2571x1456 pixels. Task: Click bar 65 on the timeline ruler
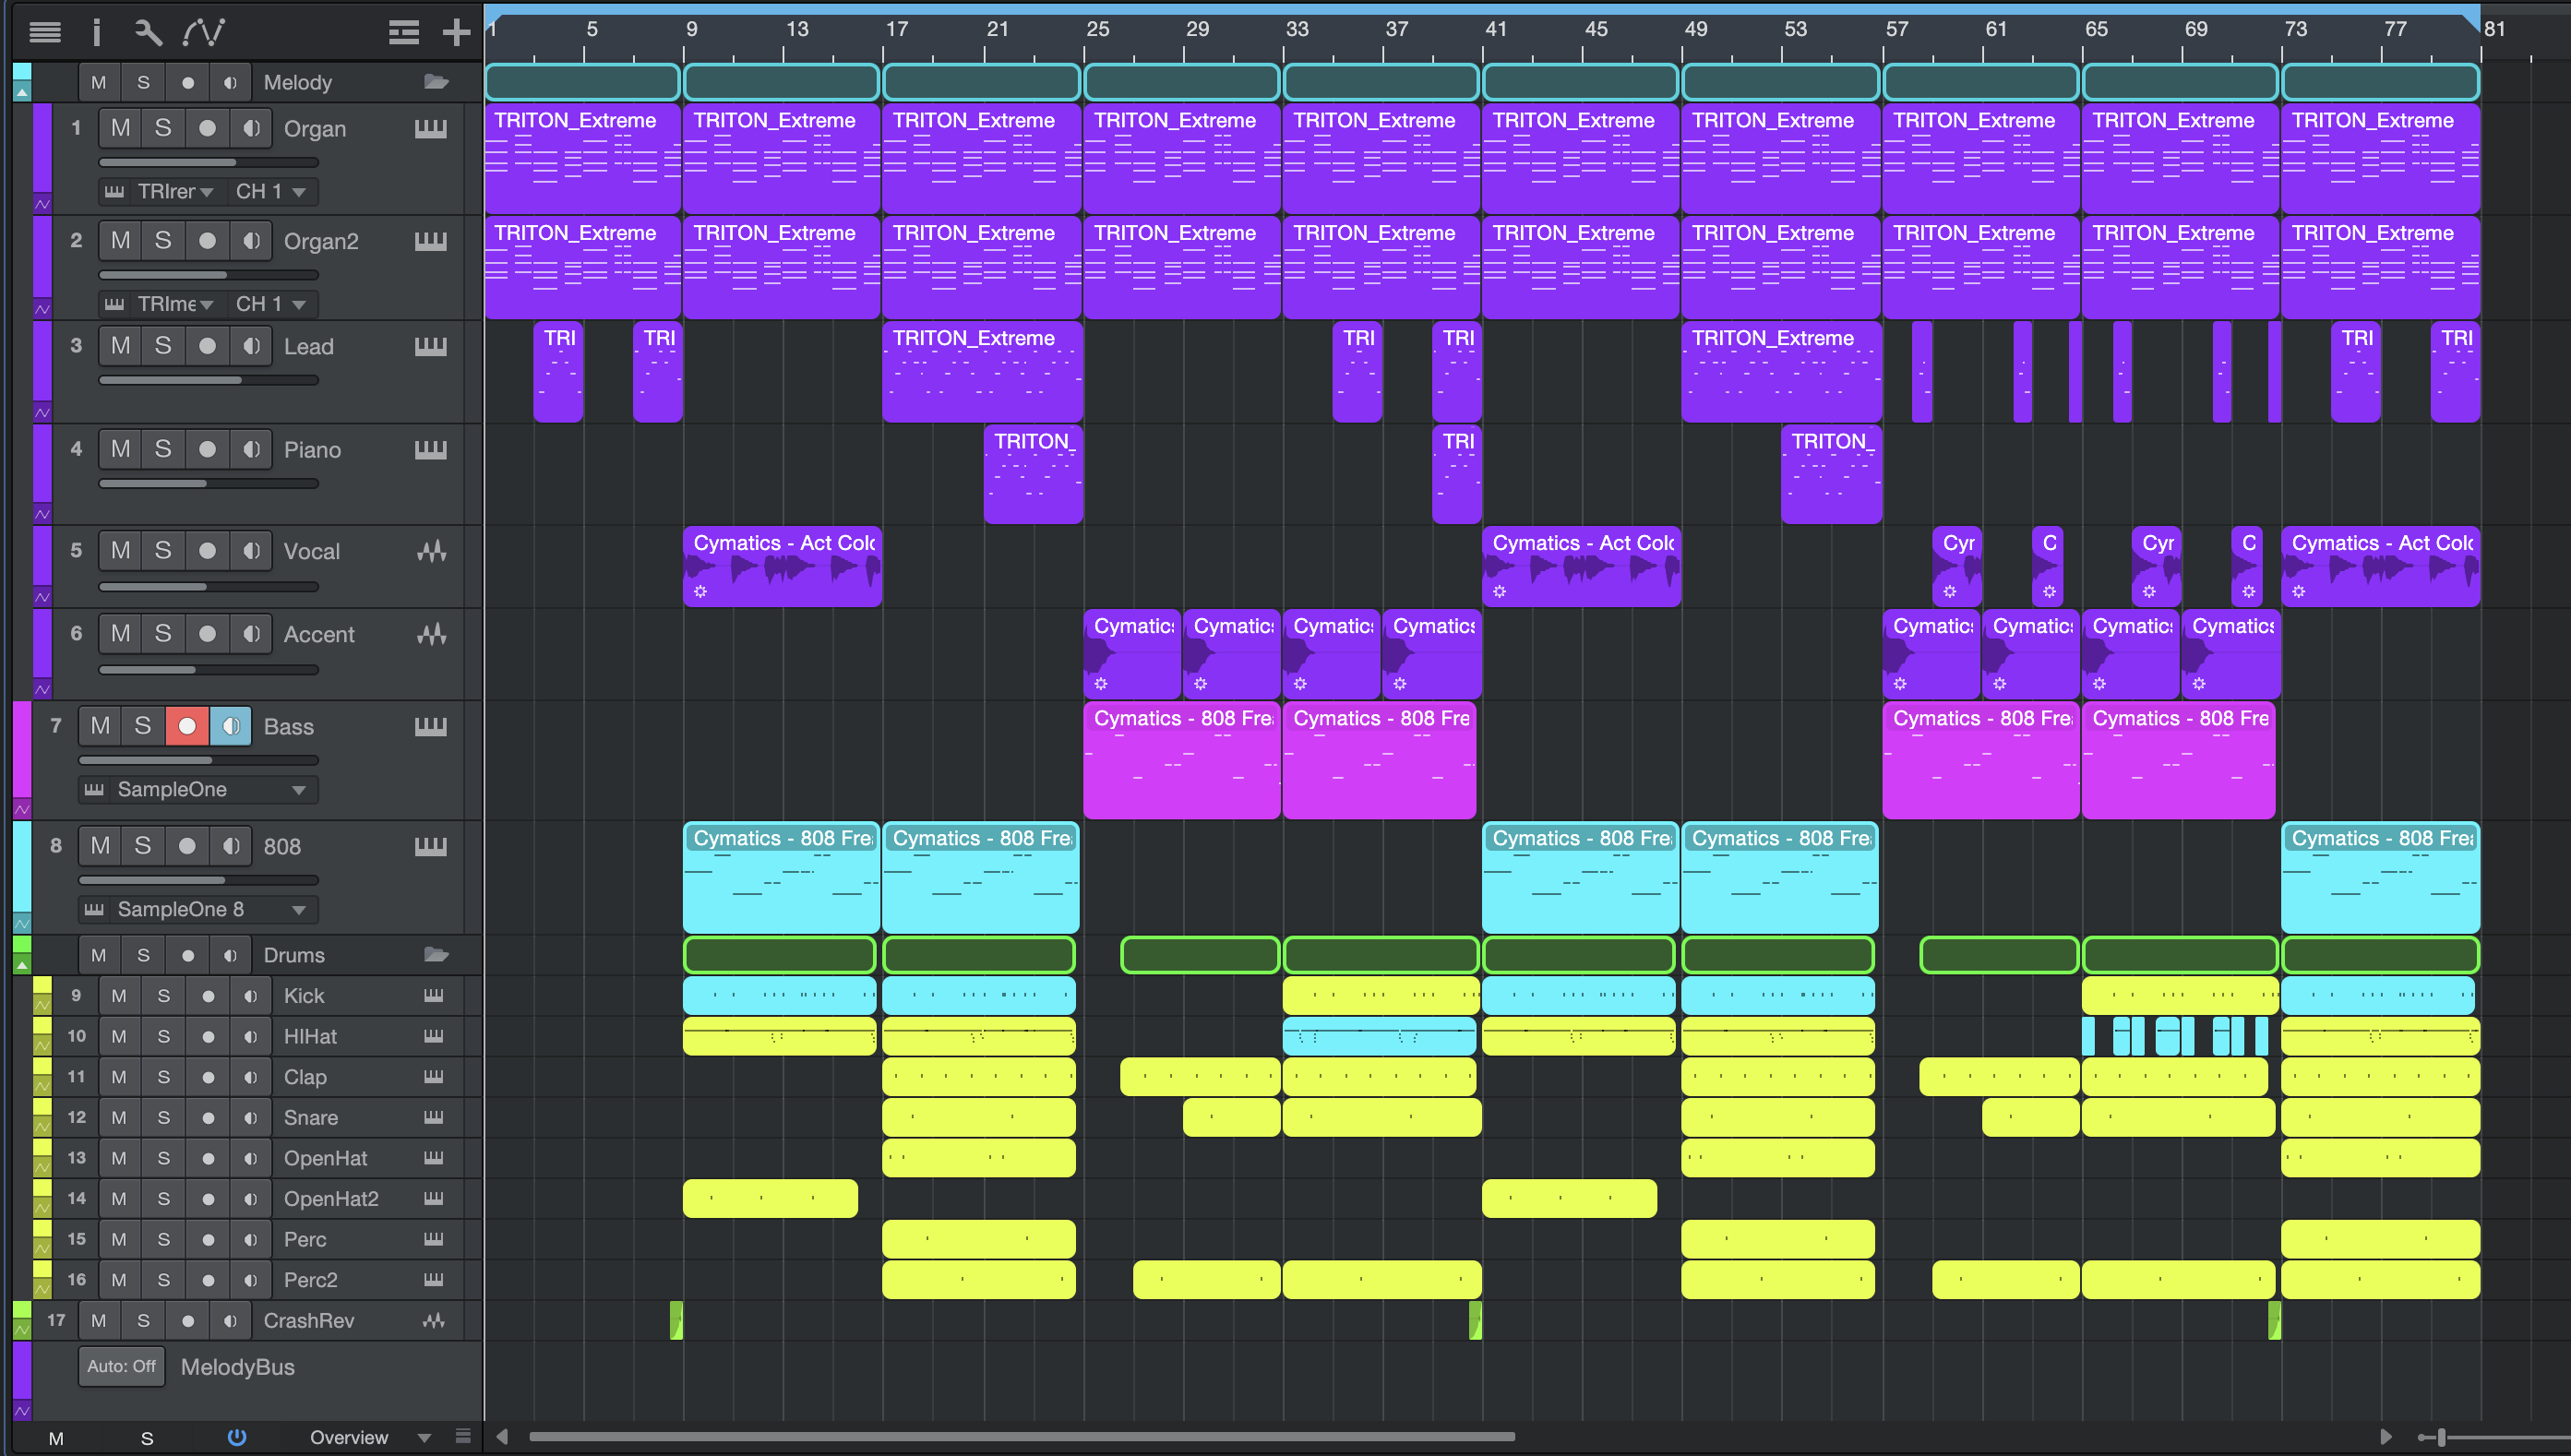coord(2094,29)
